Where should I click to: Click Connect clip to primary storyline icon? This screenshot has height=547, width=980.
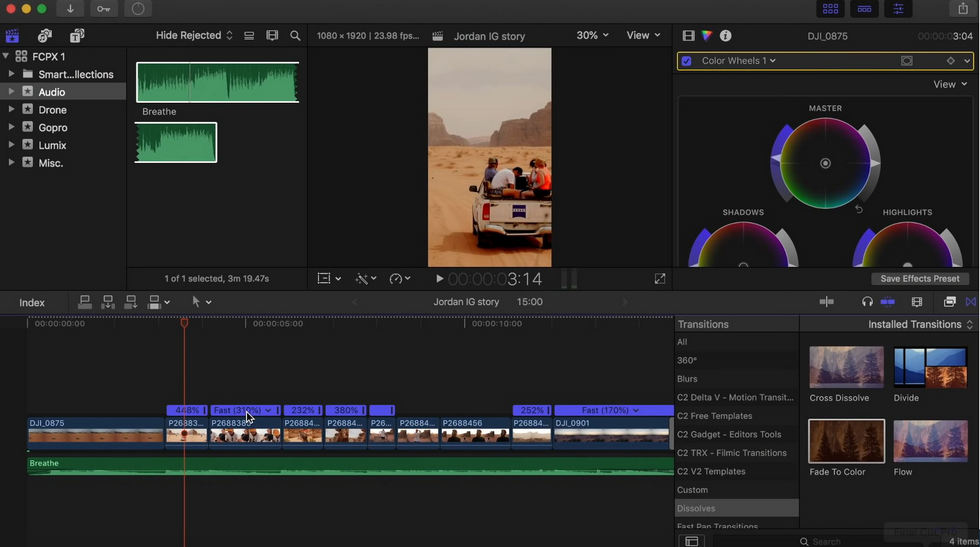pos(84,303)
